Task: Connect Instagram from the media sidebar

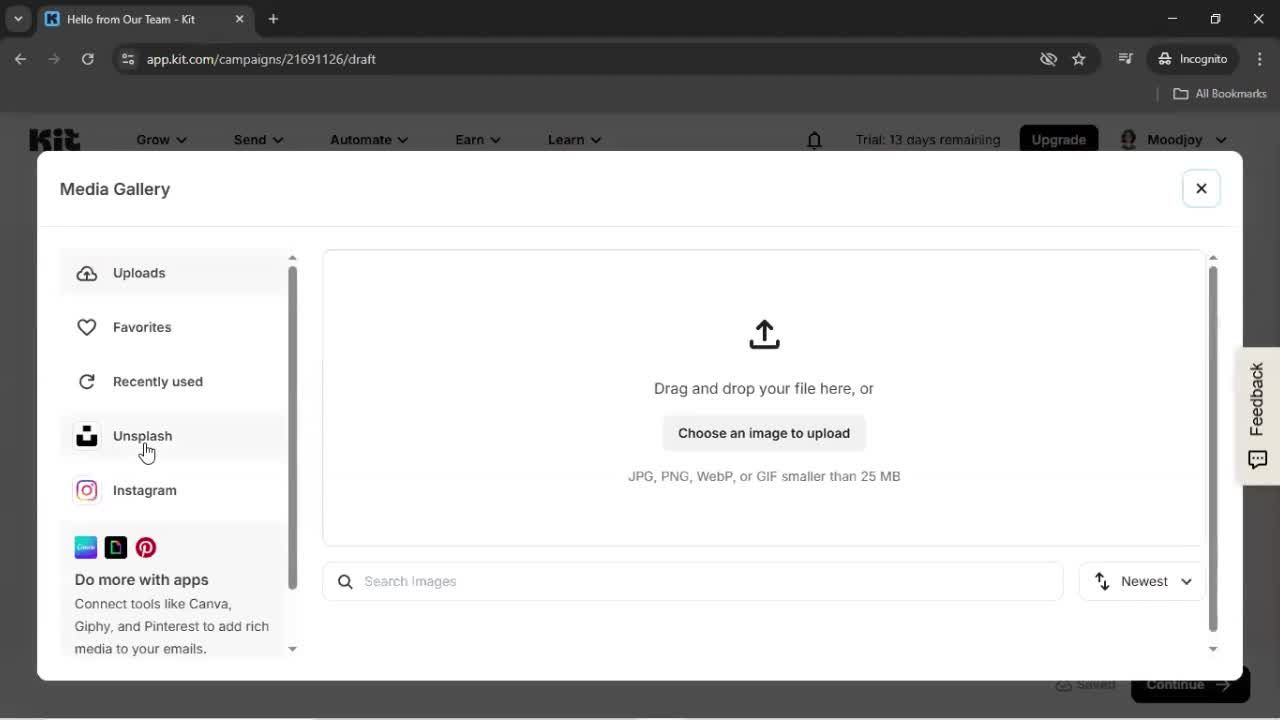Action: click(144, 490)
